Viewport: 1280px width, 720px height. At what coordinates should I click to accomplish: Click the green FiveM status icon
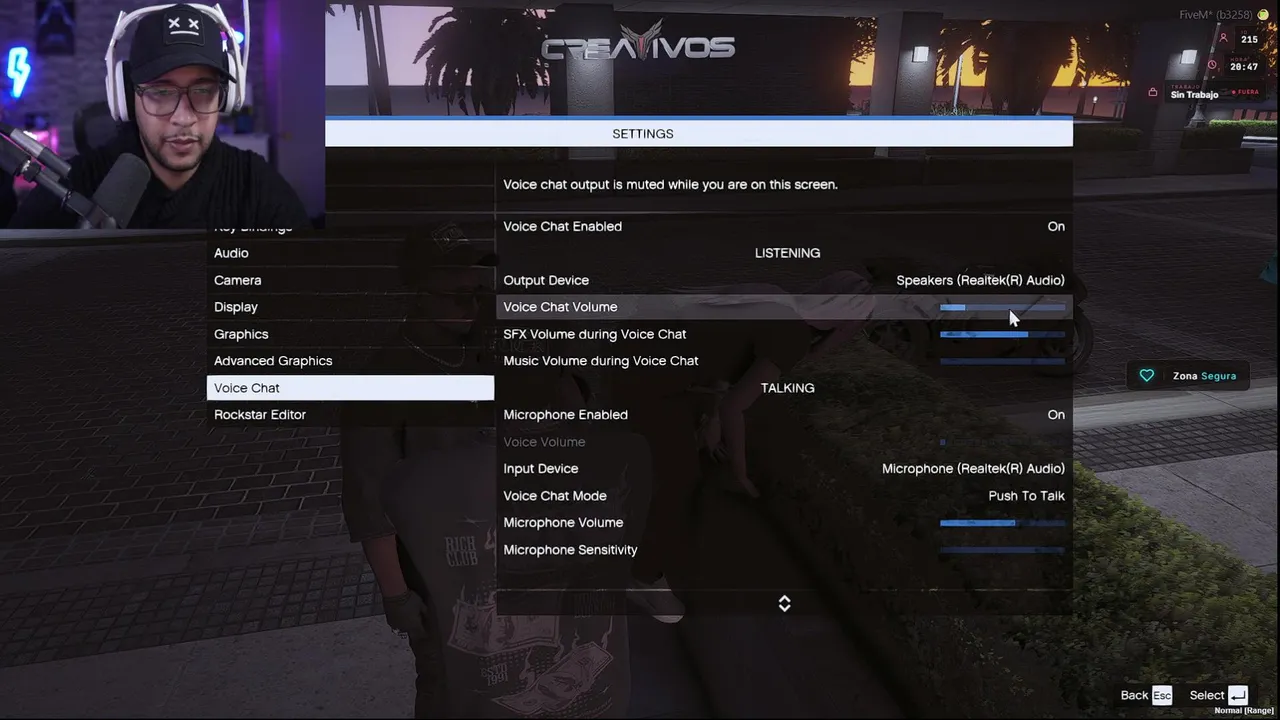[x=1262, y=14]
